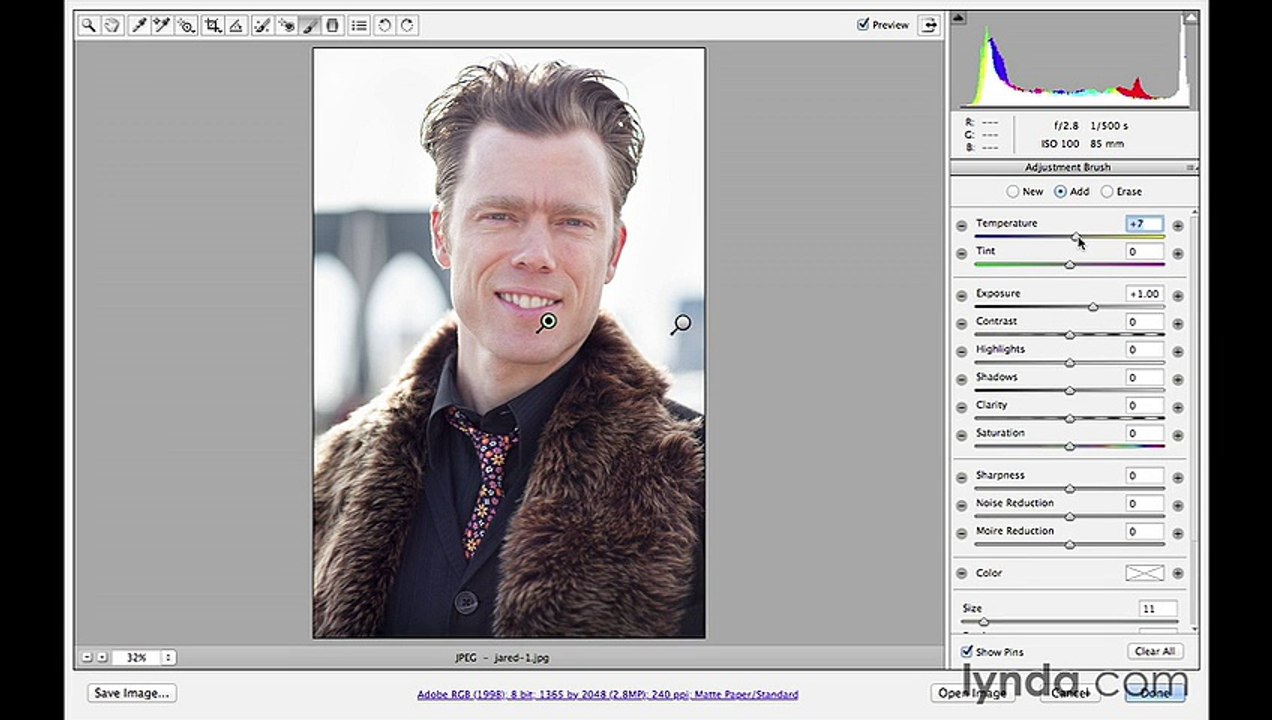Decrease Contrast with minus icon

(961, 324)
